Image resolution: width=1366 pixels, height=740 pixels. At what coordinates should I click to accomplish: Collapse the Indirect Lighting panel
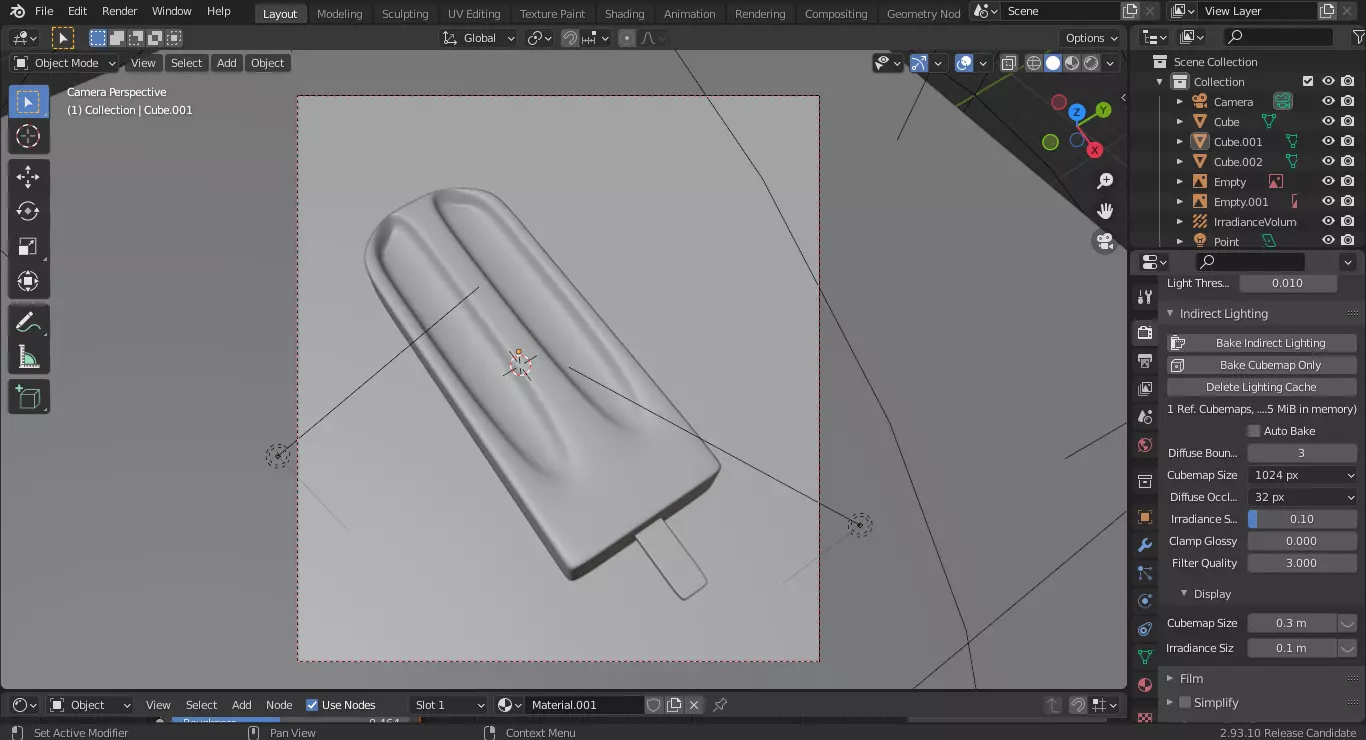[1172, 314]
